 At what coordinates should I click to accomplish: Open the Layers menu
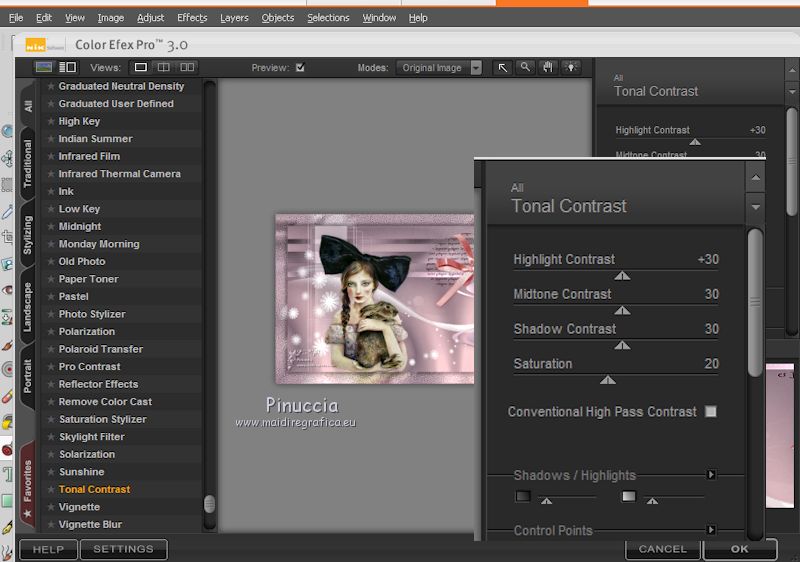(234, 18)
